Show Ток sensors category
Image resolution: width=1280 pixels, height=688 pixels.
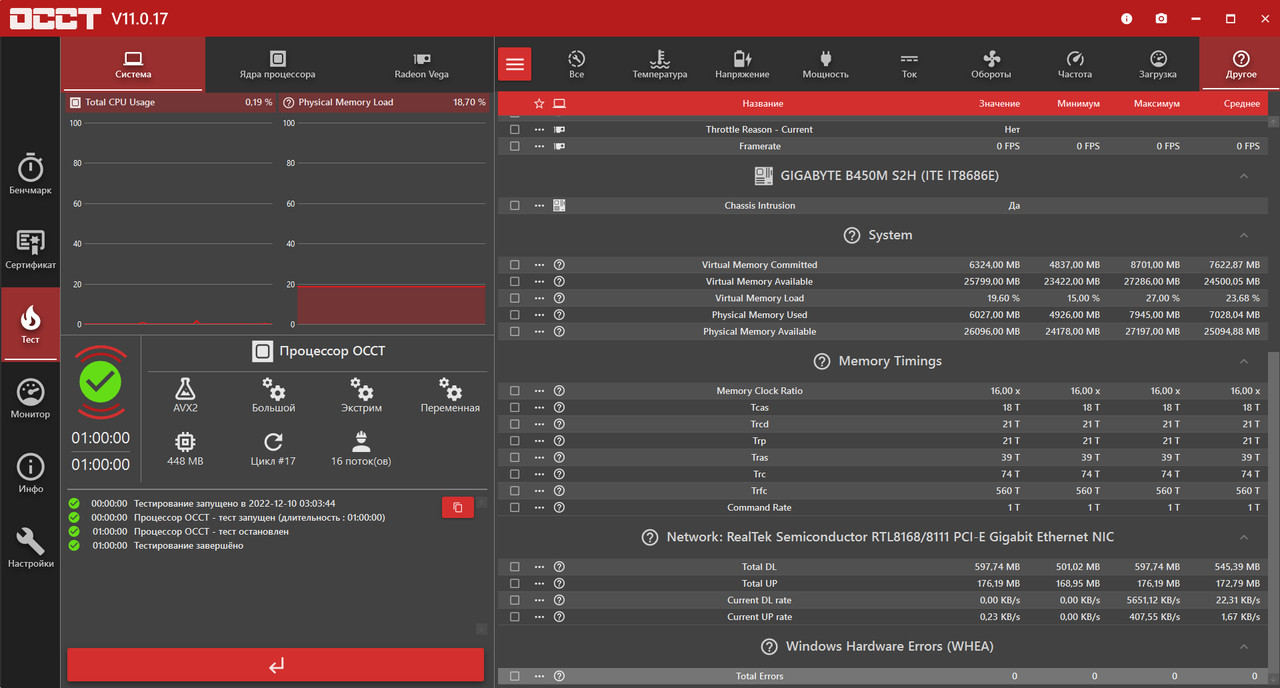908,65
